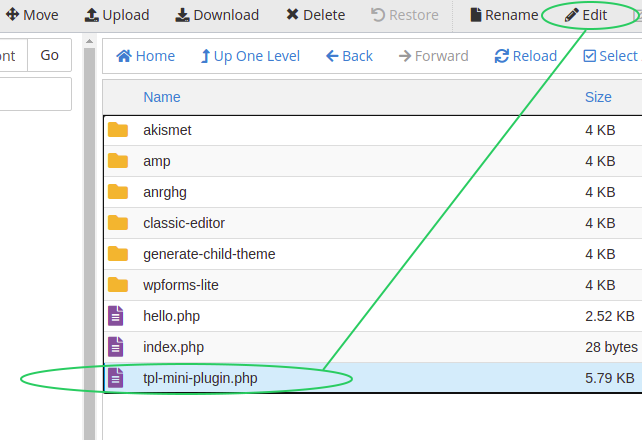Click the Upload toolbar icon

click(91, 15)
